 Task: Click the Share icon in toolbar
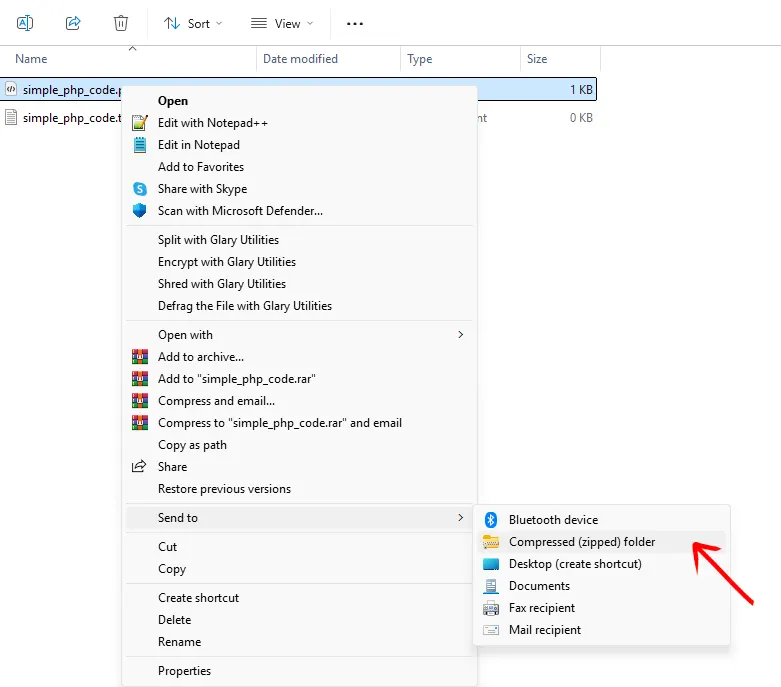click(73, 22)
